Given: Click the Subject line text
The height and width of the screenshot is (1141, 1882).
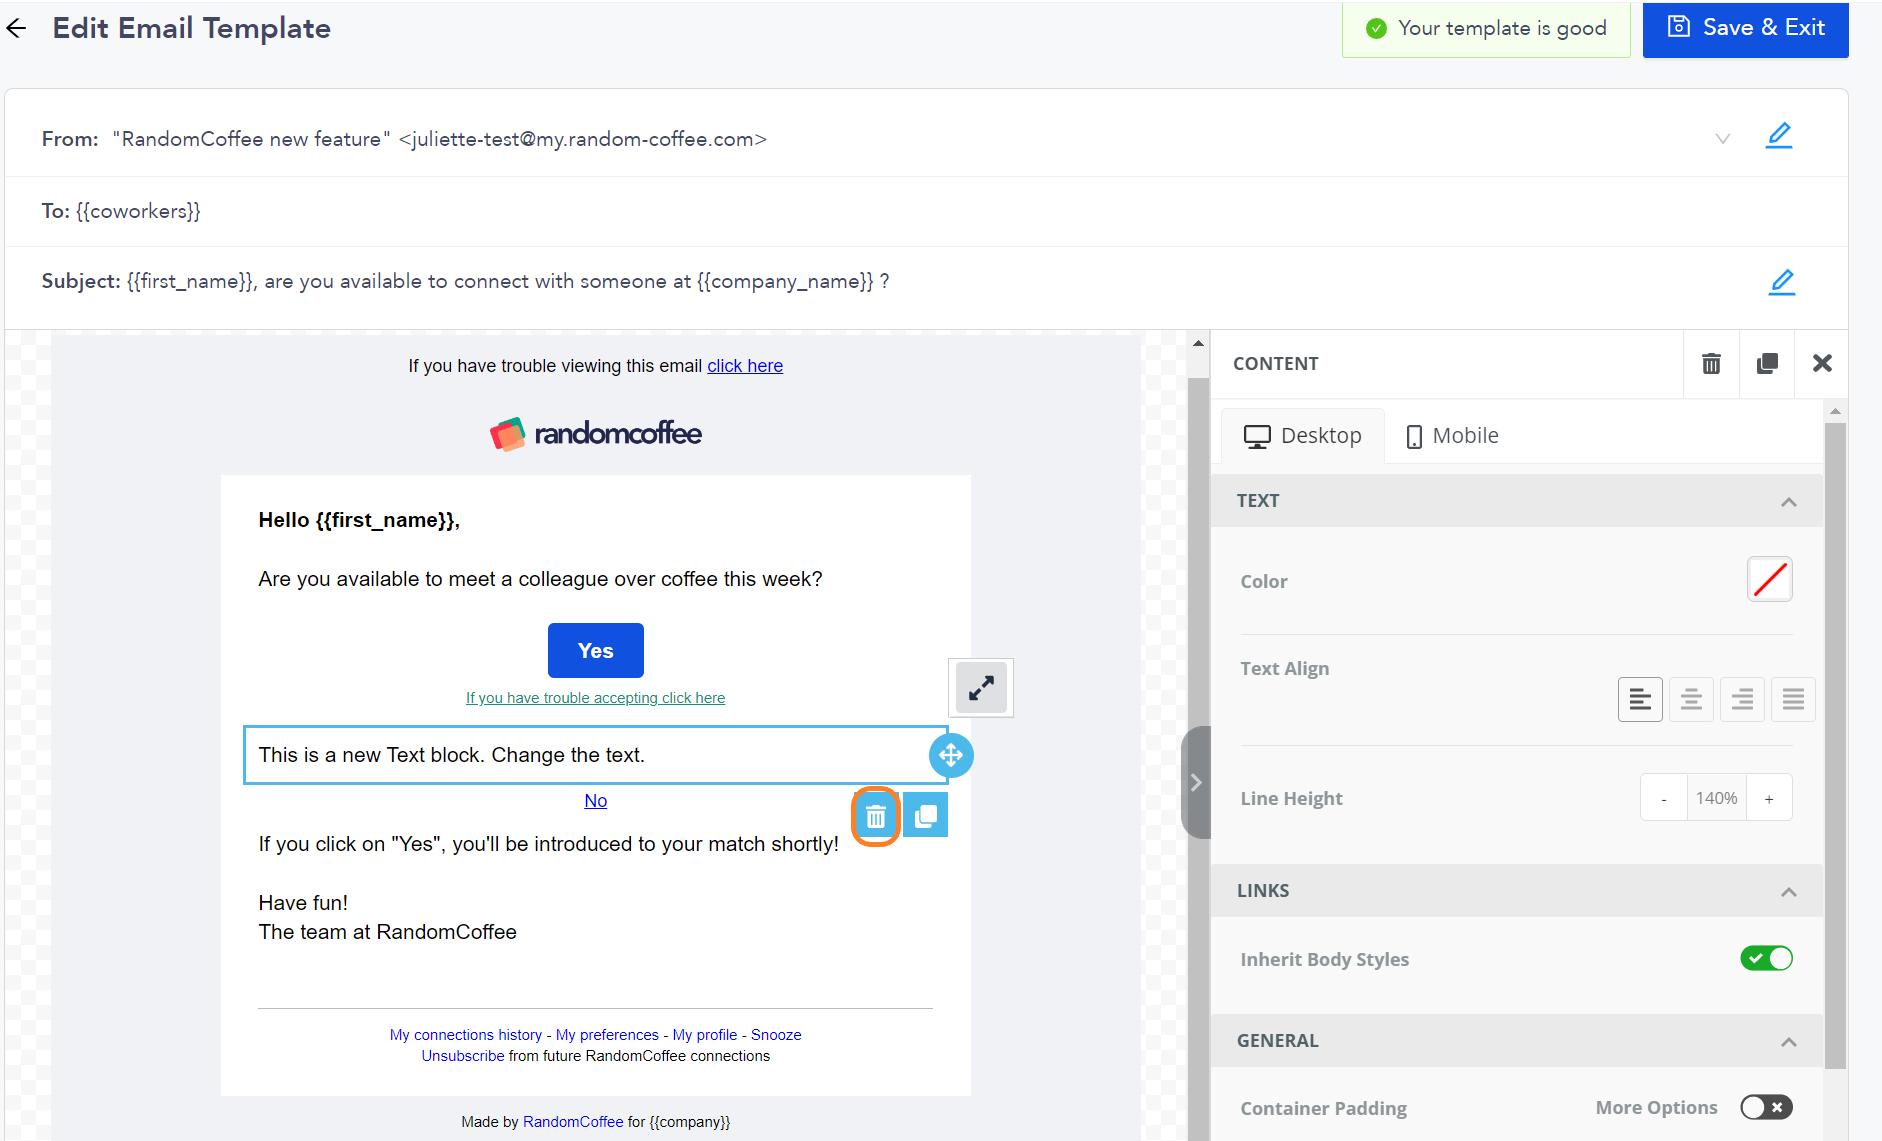Looking at the screenshot, I should 466,282.
